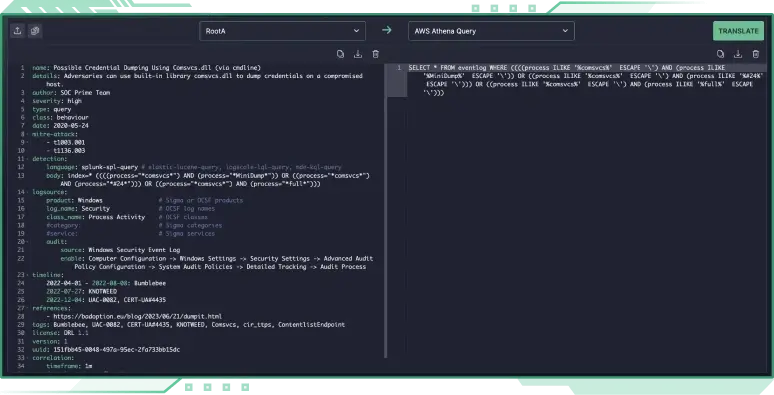Click the commented '#service:' line

[x=62, y=234]
